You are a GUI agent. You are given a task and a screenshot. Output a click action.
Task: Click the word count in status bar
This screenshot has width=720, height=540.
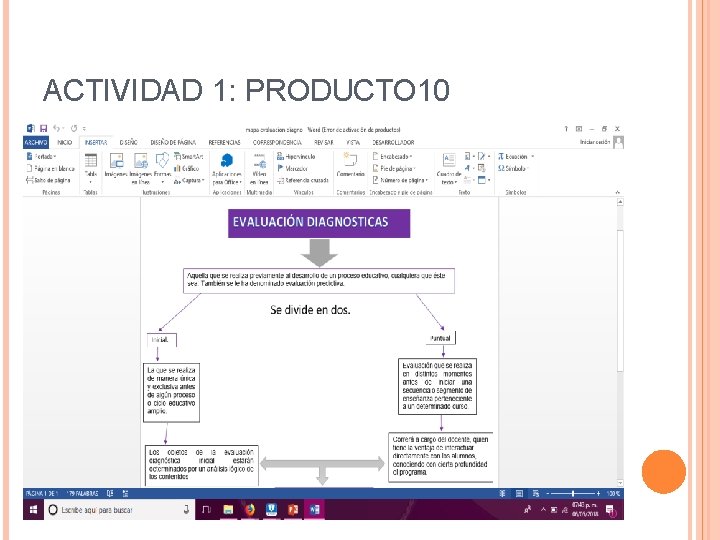(x=83, y=494)
